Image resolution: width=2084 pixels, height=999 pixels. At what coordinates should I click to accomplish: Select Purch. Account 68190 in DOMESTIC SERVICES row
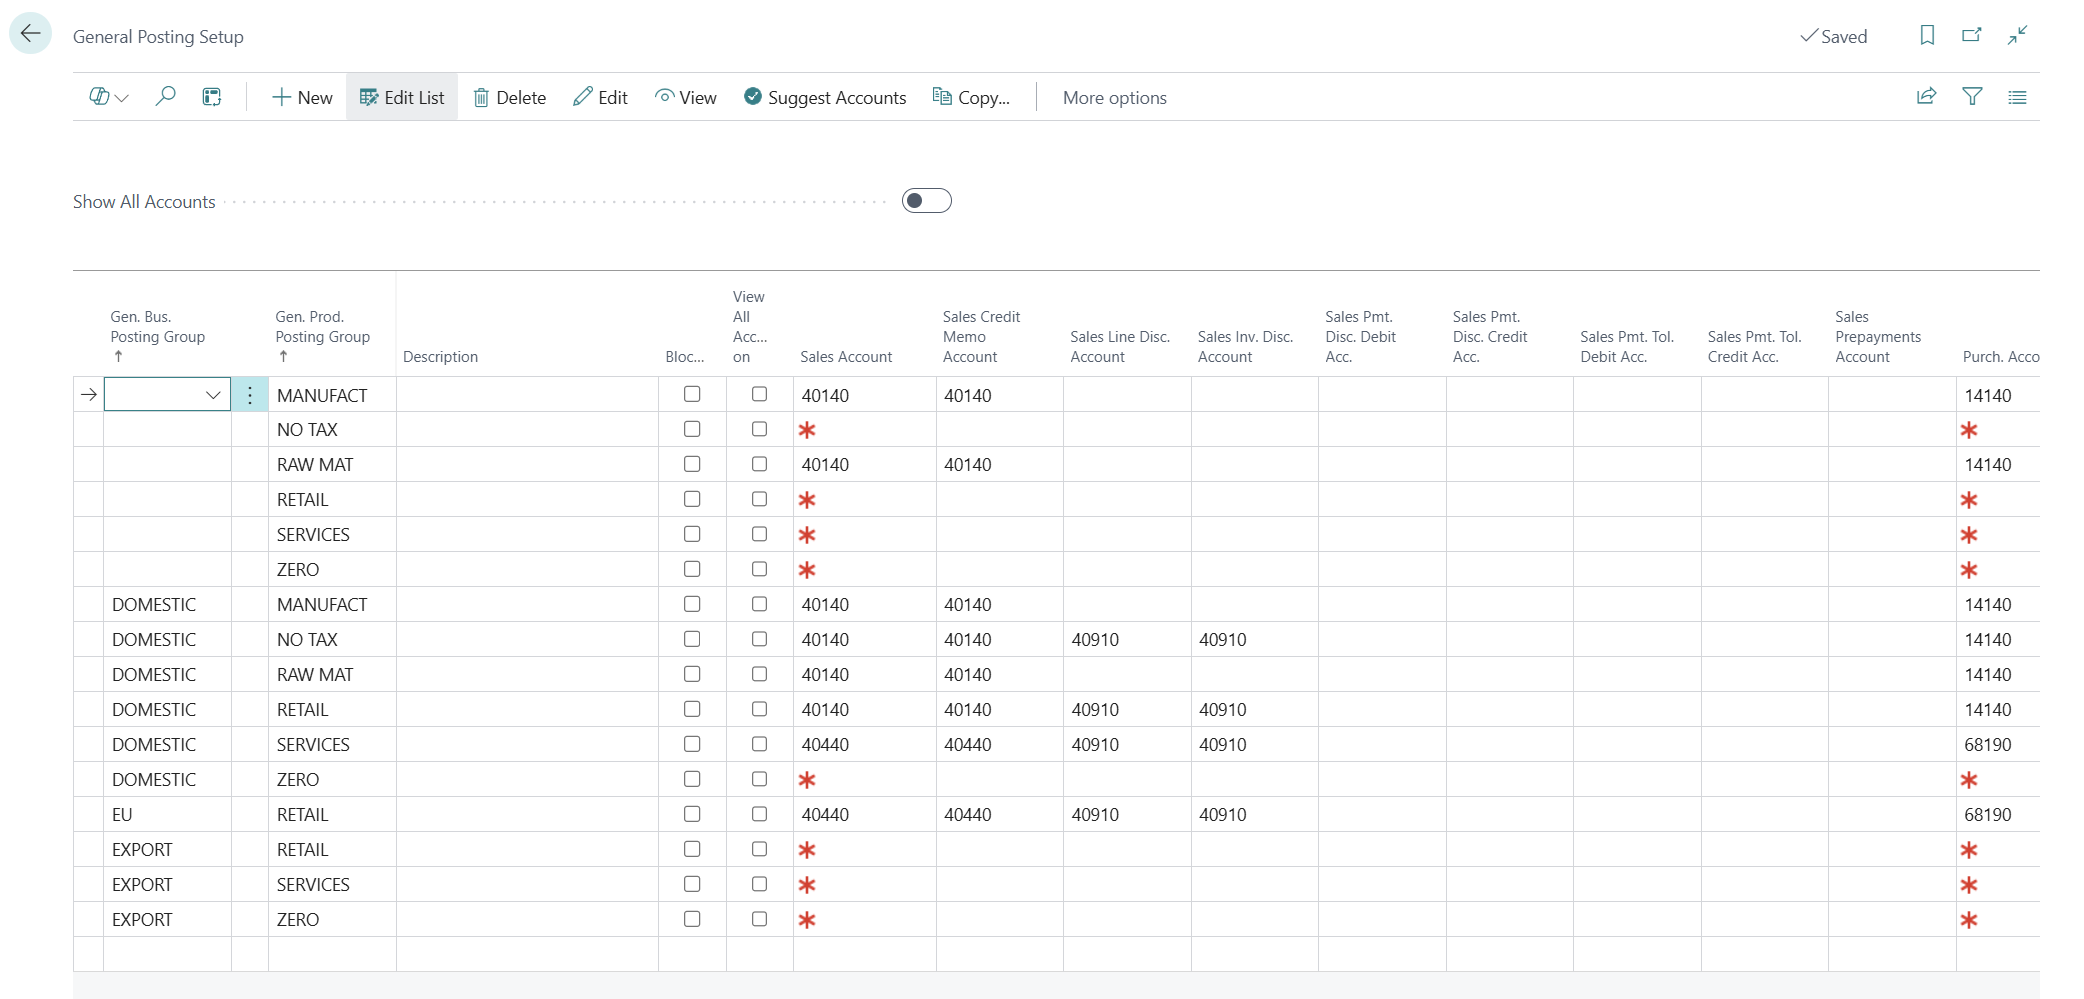[x=1988, y=744]
